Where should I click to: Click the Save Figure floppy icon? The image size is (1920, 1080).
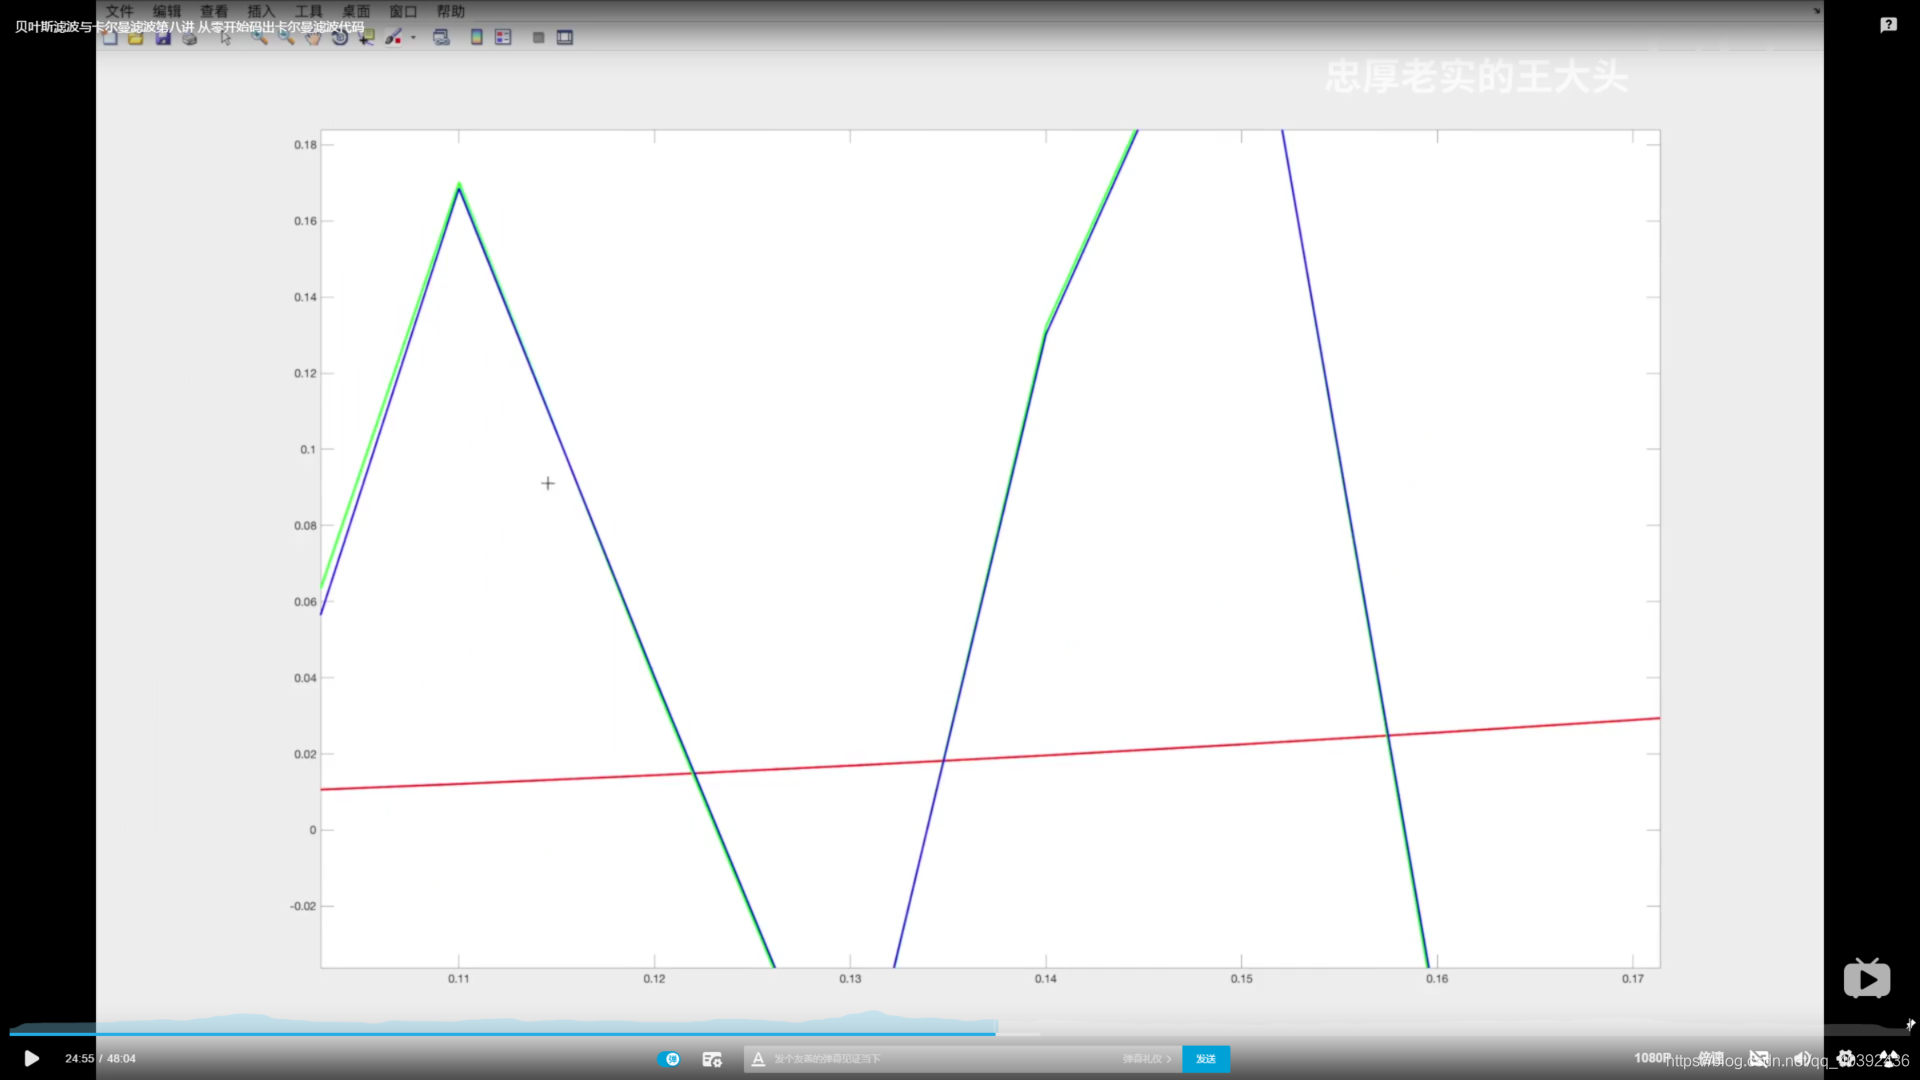click(163, 38)
